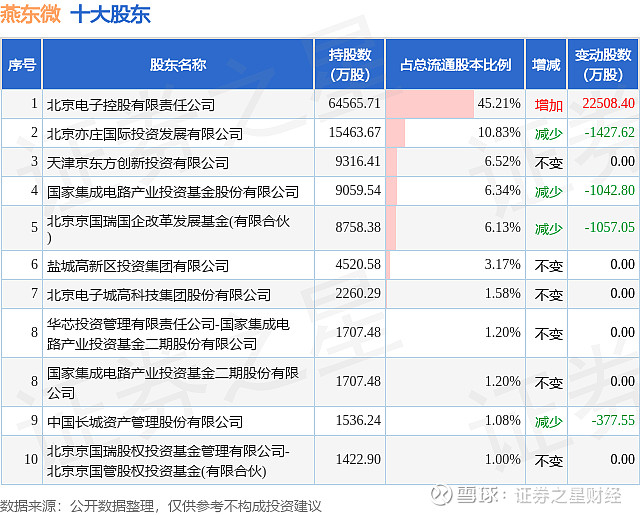The width and height of the screenshot is (640, 515).
Task: Click the 十大股东 title text
Action: point(110,14)
